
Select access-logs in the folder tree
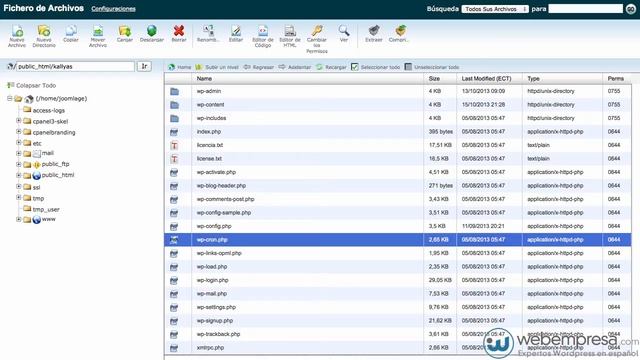(49, 110)
